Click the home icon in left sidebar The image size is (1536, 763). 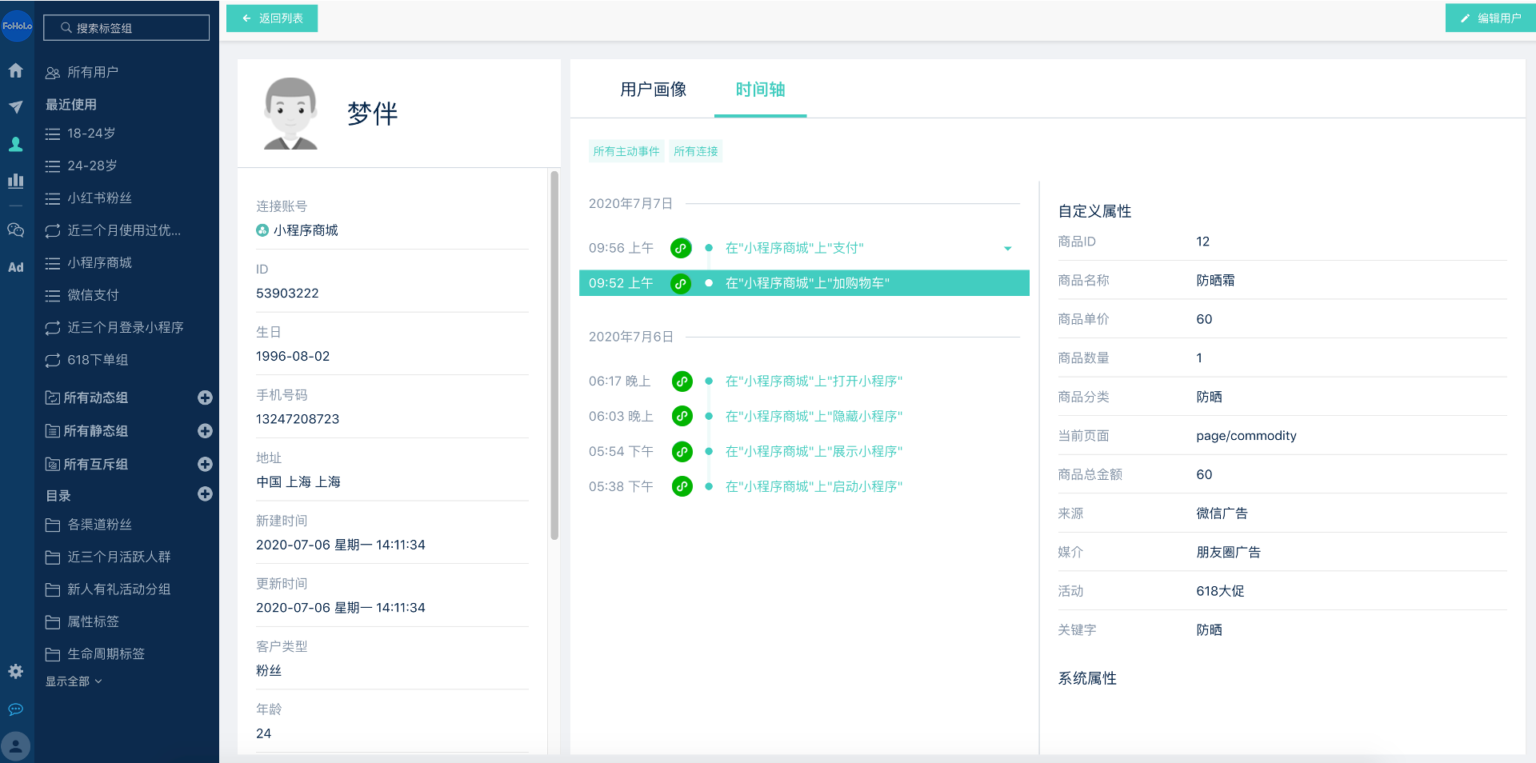point(16,71)
